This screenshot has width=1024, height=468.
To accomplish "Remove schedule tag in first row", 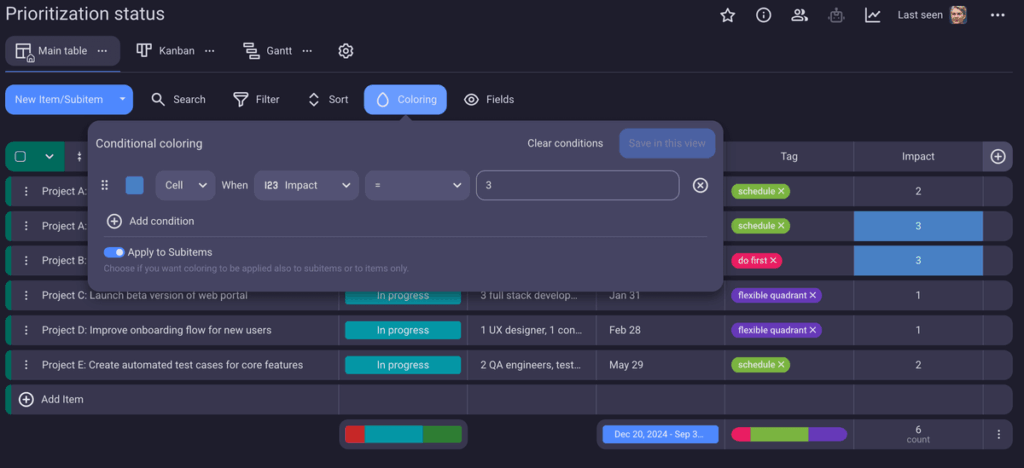I will [781, 191].
